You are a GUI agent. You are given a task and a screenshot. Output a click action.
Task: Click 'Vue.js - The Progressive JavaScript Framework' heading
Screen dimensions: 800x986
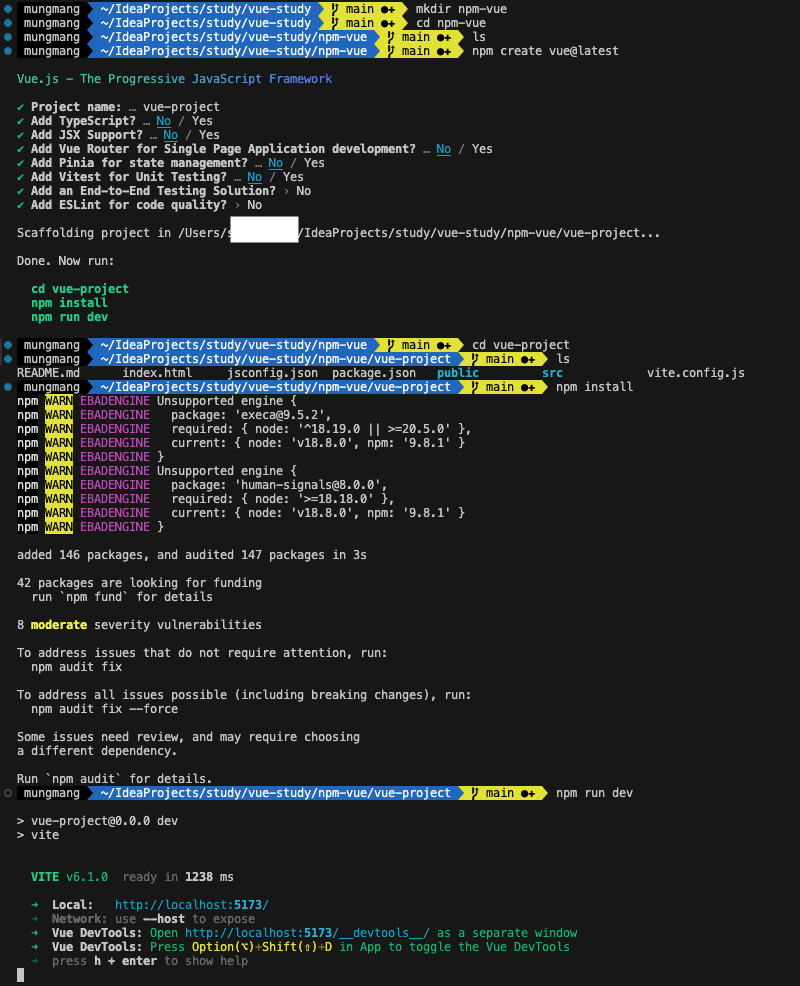(x=174, y=79)
